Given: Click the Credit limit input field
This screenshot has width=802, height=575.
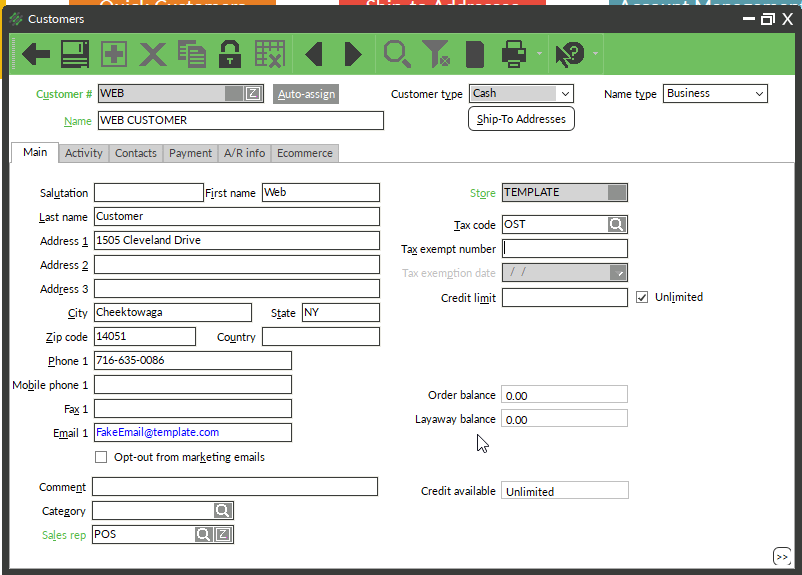Looking at the screenshot, I should point(565,297).
